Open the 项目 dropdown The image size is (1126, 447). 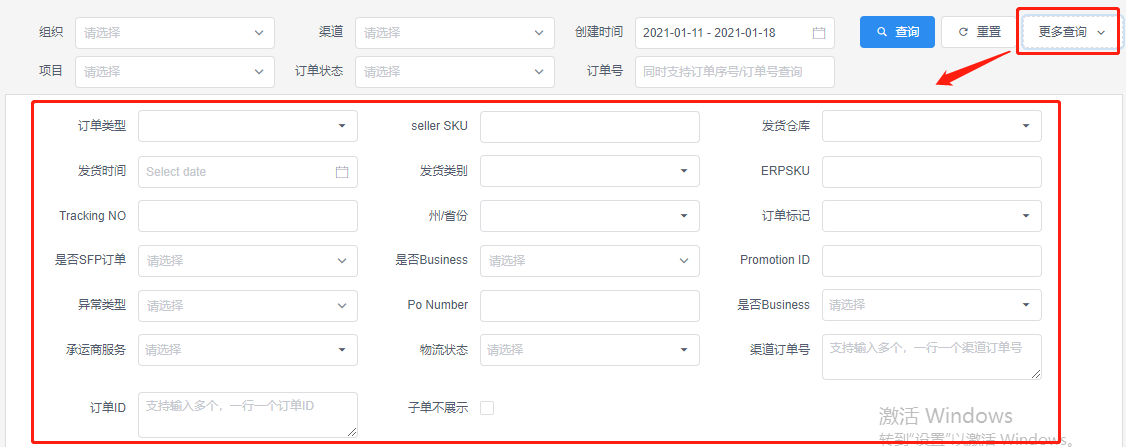[175, 72]
